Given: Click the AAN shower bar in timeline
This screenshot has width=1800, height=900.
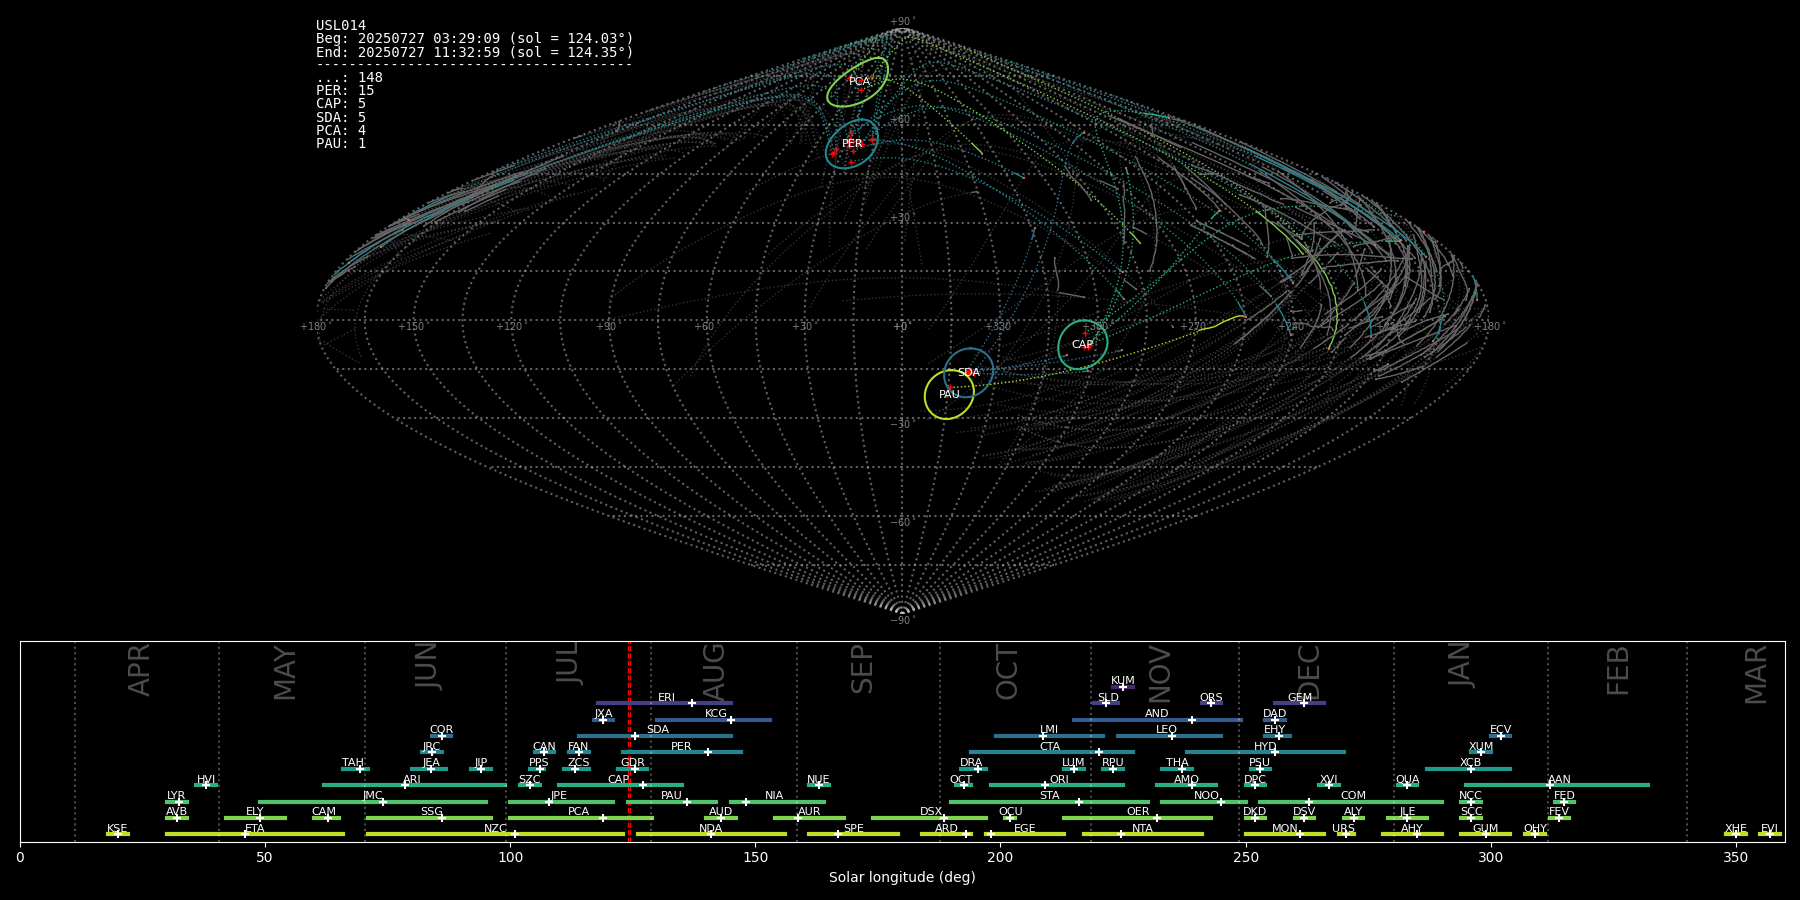Looking at the screenshot, I should 1557,785.
